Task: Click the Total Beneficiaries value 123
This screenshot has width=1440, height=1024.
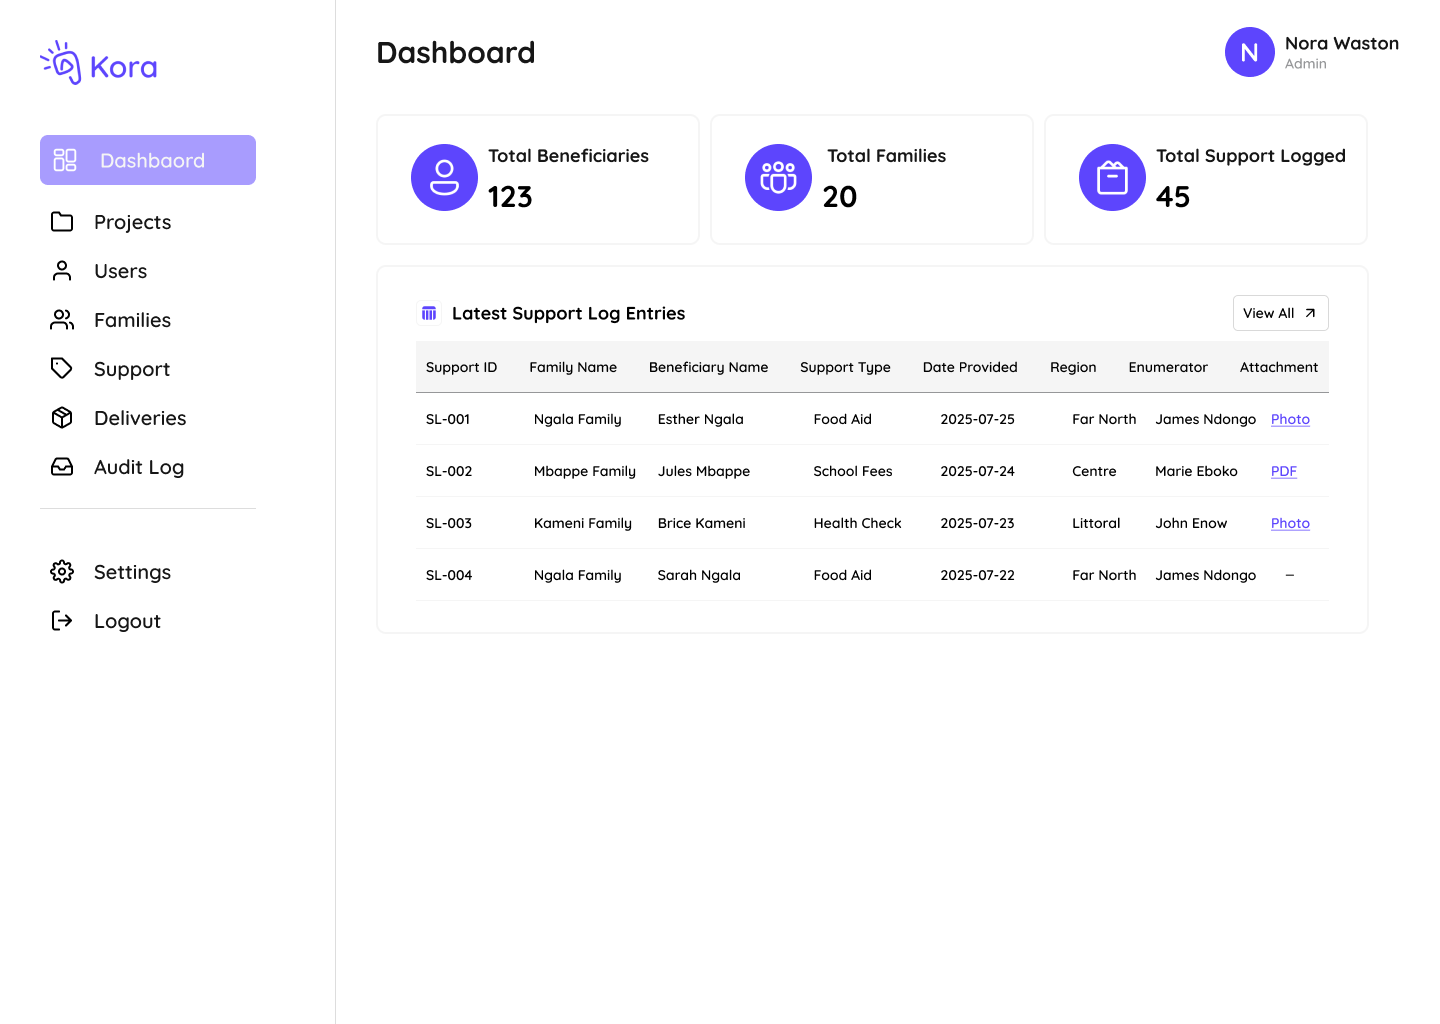Action: (510, 197)
